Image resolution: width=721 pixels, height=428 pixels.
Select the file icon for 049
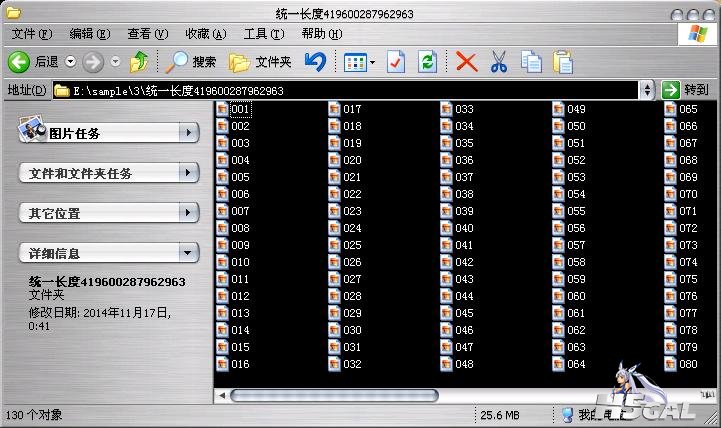pos(558,109)
